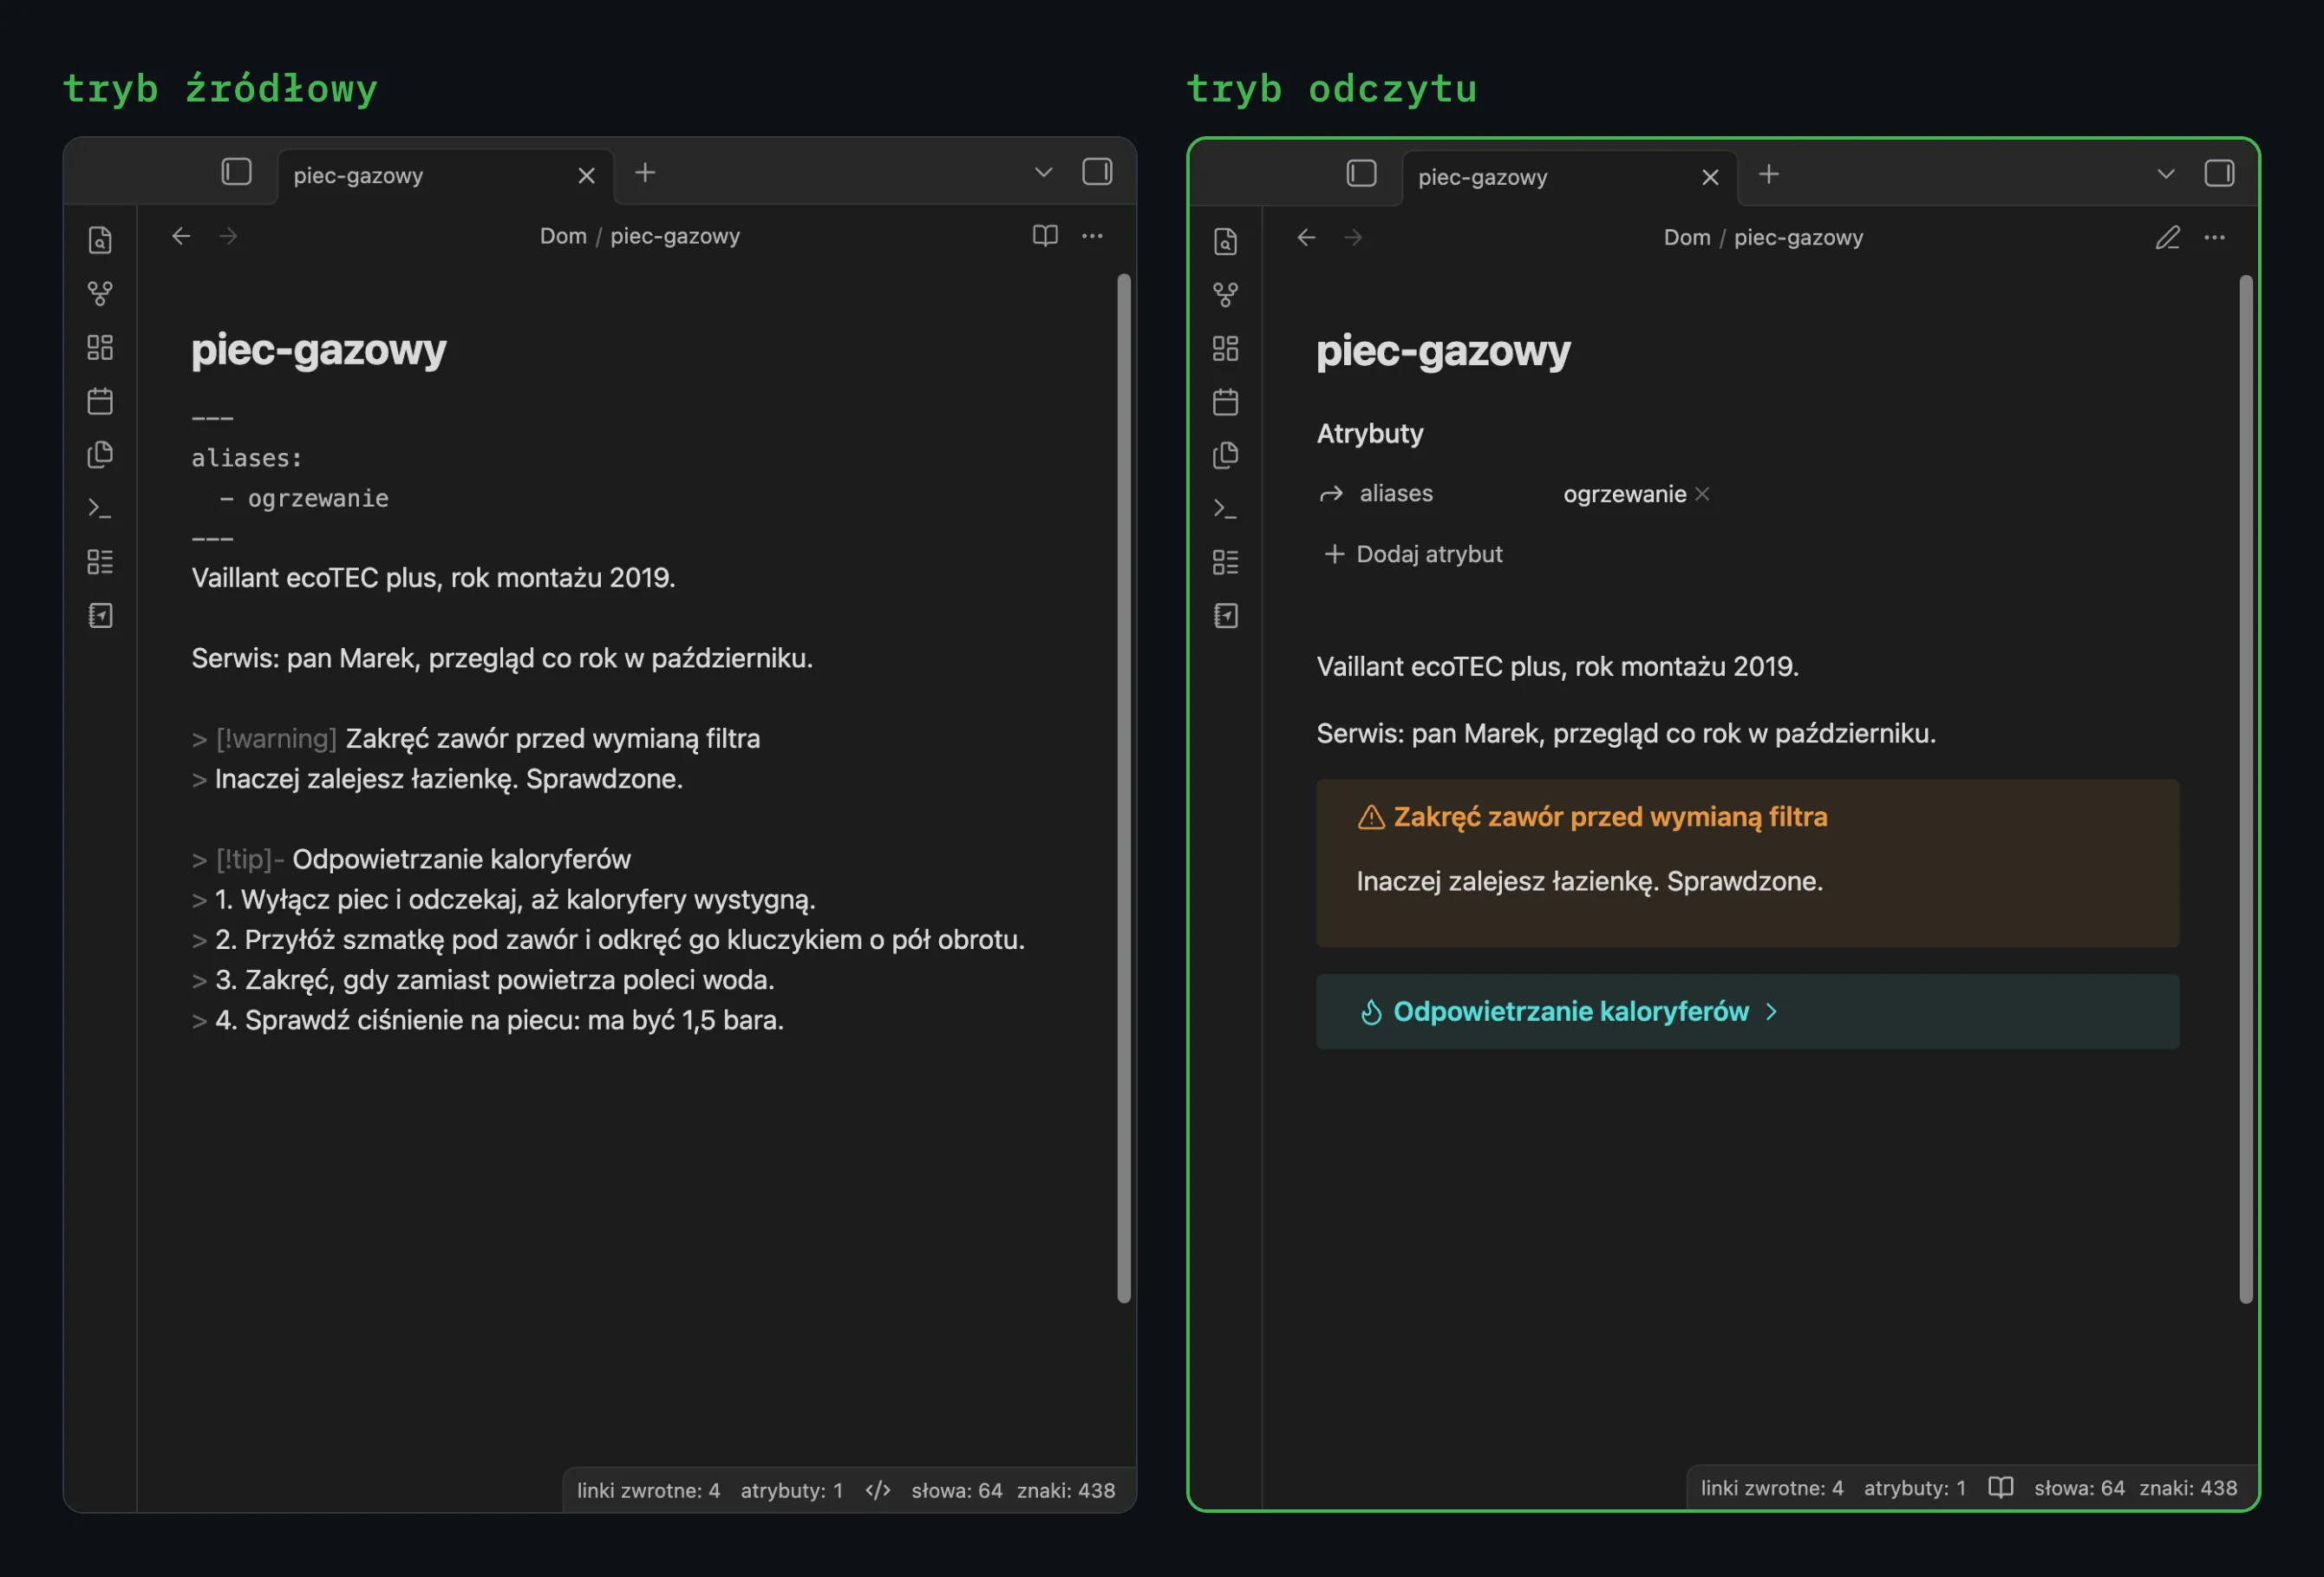Add new tab in source window

645,173
